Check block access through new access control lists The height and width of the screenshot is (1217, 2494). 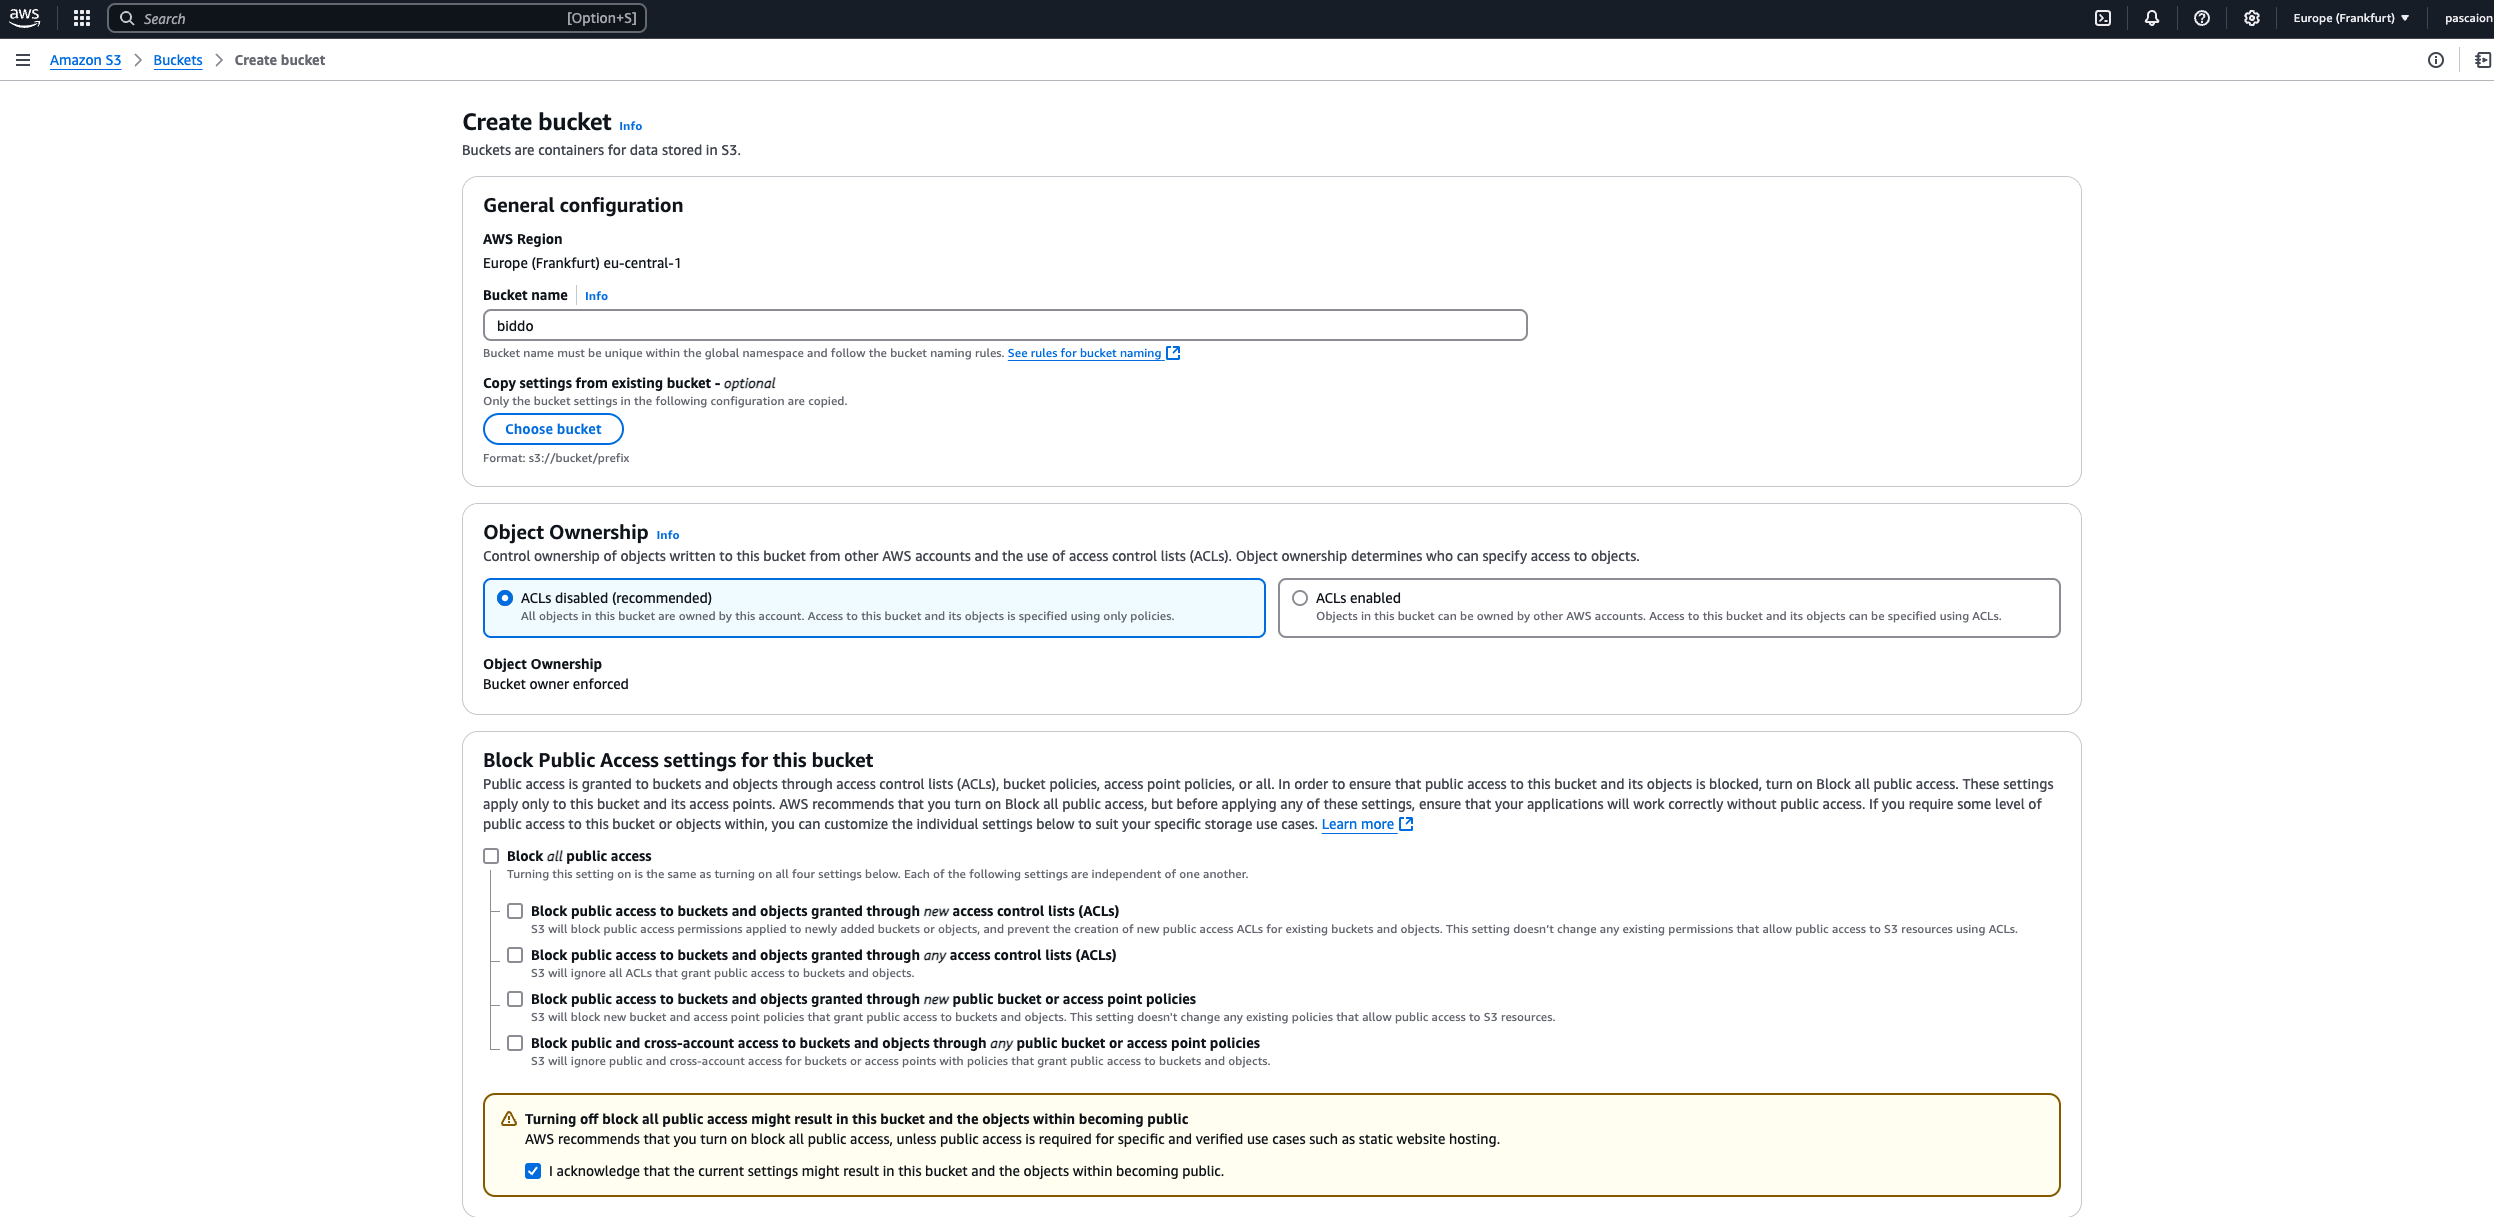[x=515, y=911]
